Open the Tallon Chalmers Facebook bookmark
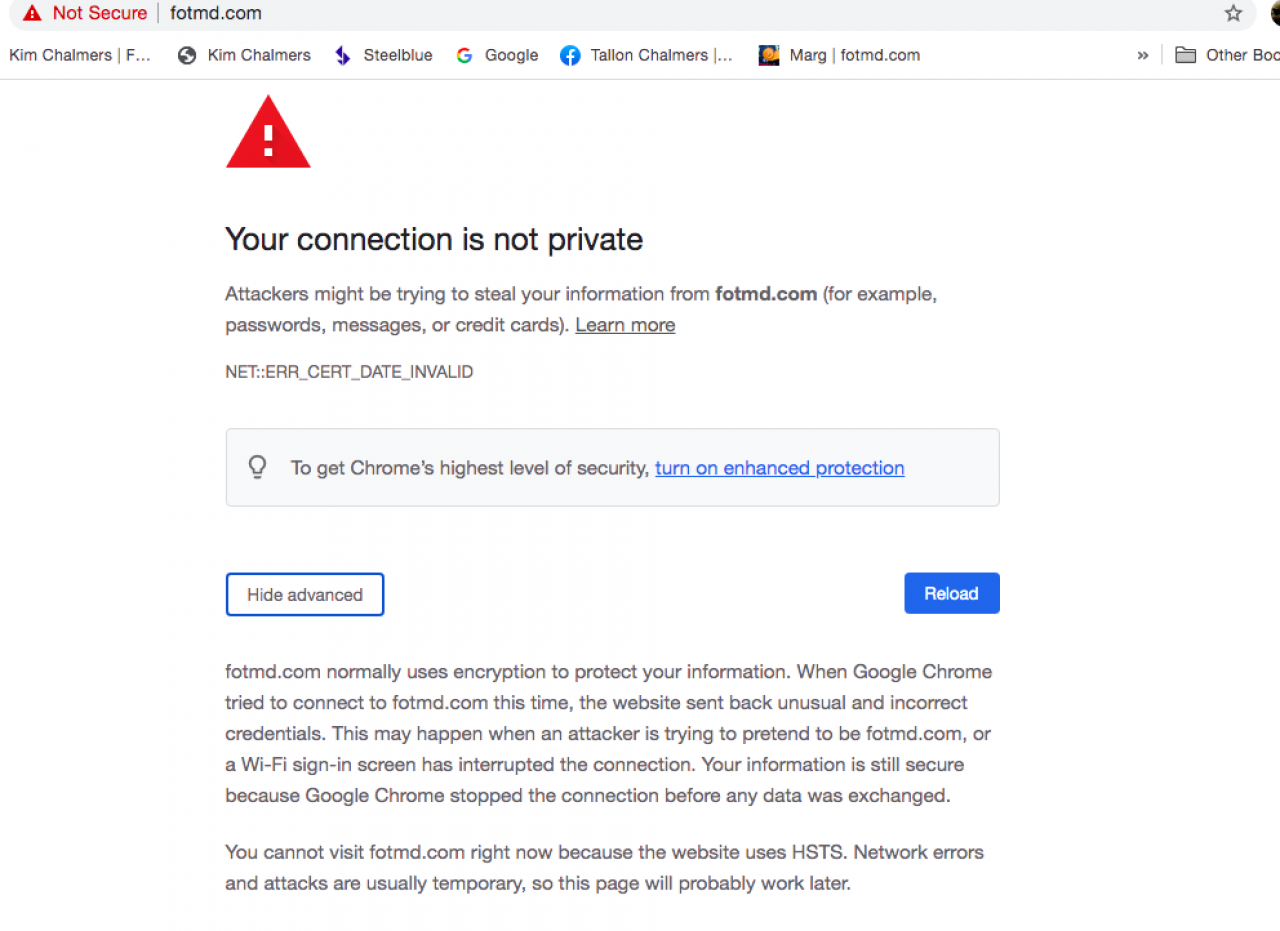Viewport: 1280px width, 931px height. point(646,56)
